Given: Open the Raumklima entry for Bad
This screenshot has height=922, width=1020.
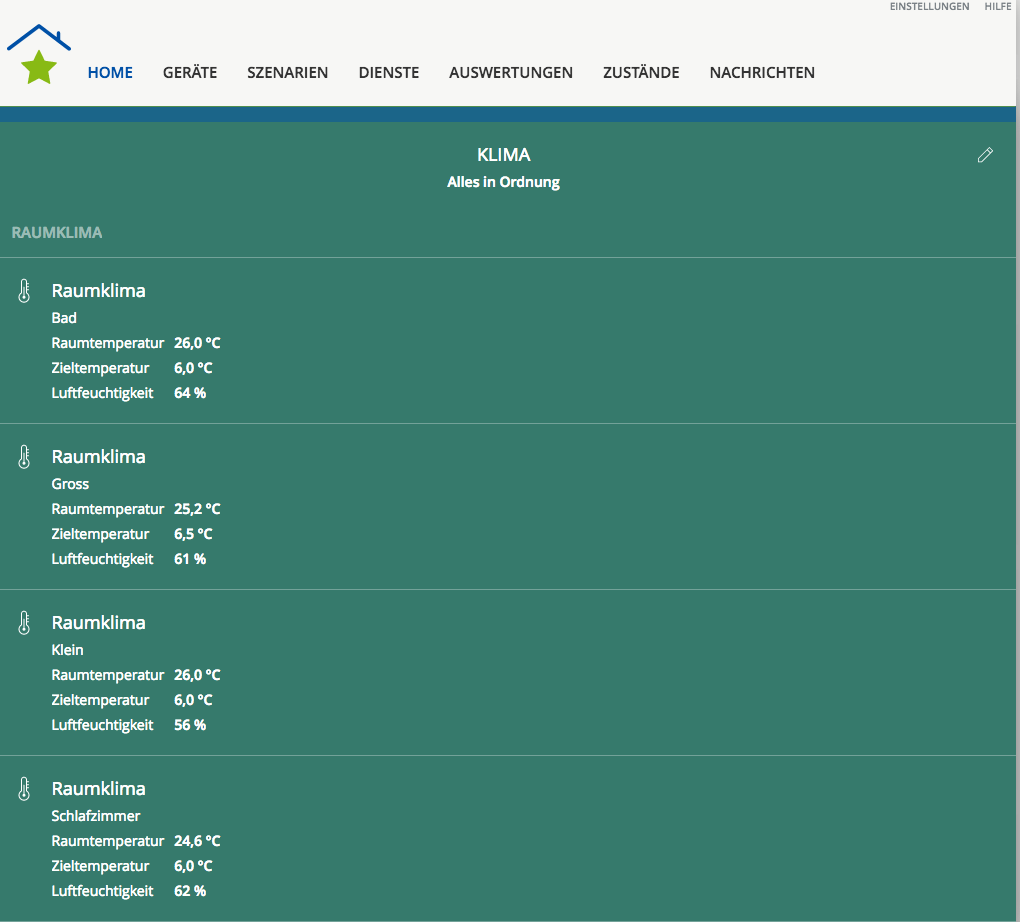Looking at the screenshot, I should point(98,291).
